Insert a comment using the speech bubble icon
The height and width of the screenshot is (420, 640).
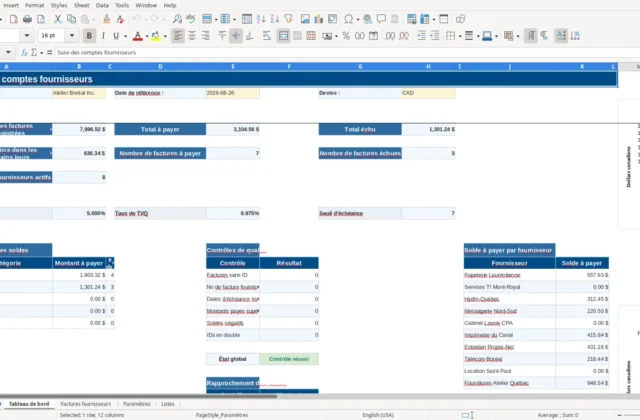coord(381,19)
